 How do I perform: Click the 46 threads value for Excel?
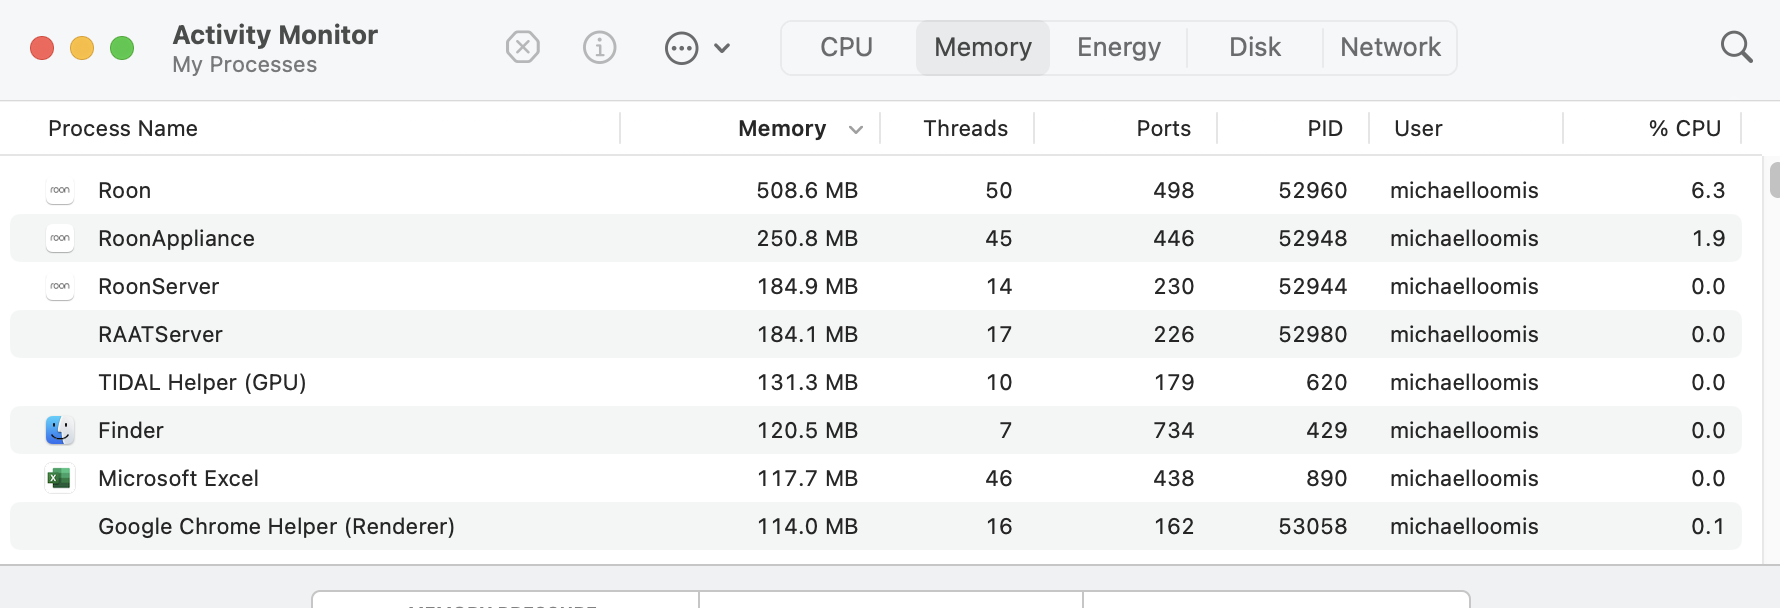[999, 478]
